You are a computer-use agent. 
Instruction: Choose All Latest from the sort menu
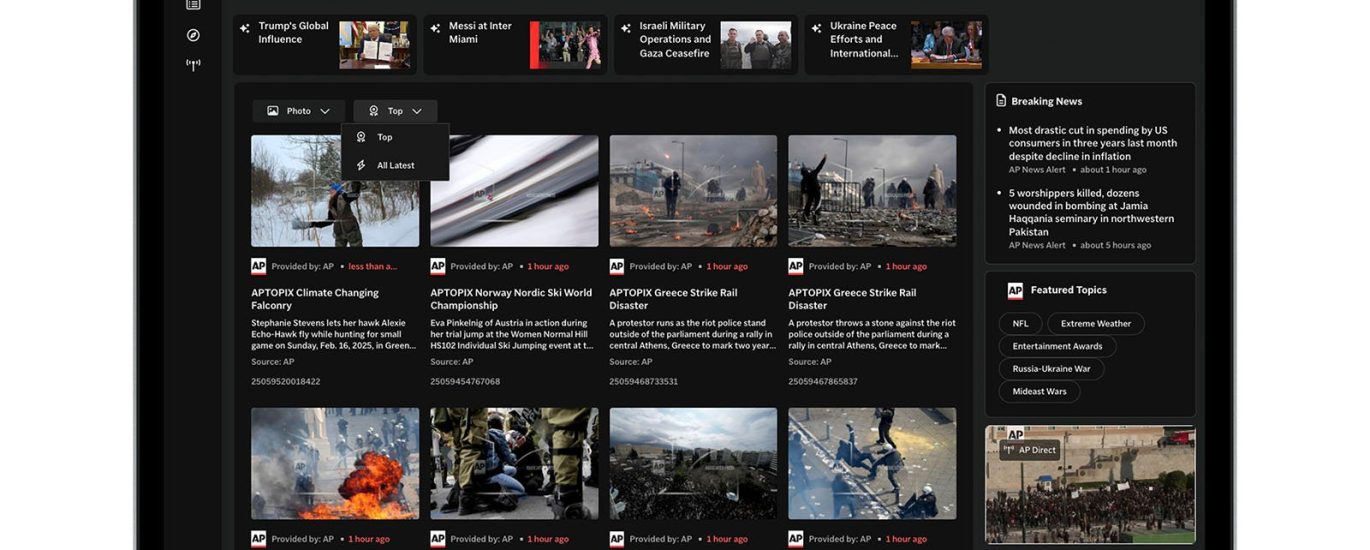point(395,165)
